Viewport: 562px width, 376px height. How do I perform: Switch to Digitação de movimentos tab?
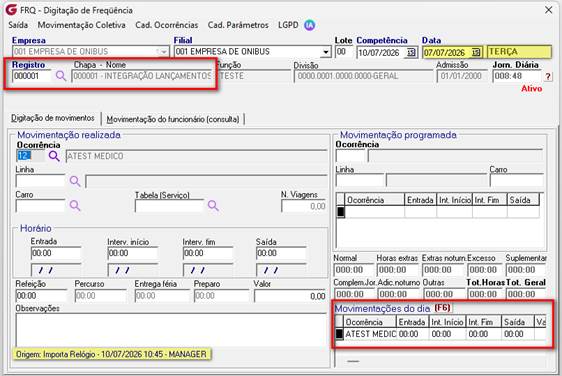tap(53, 118)
